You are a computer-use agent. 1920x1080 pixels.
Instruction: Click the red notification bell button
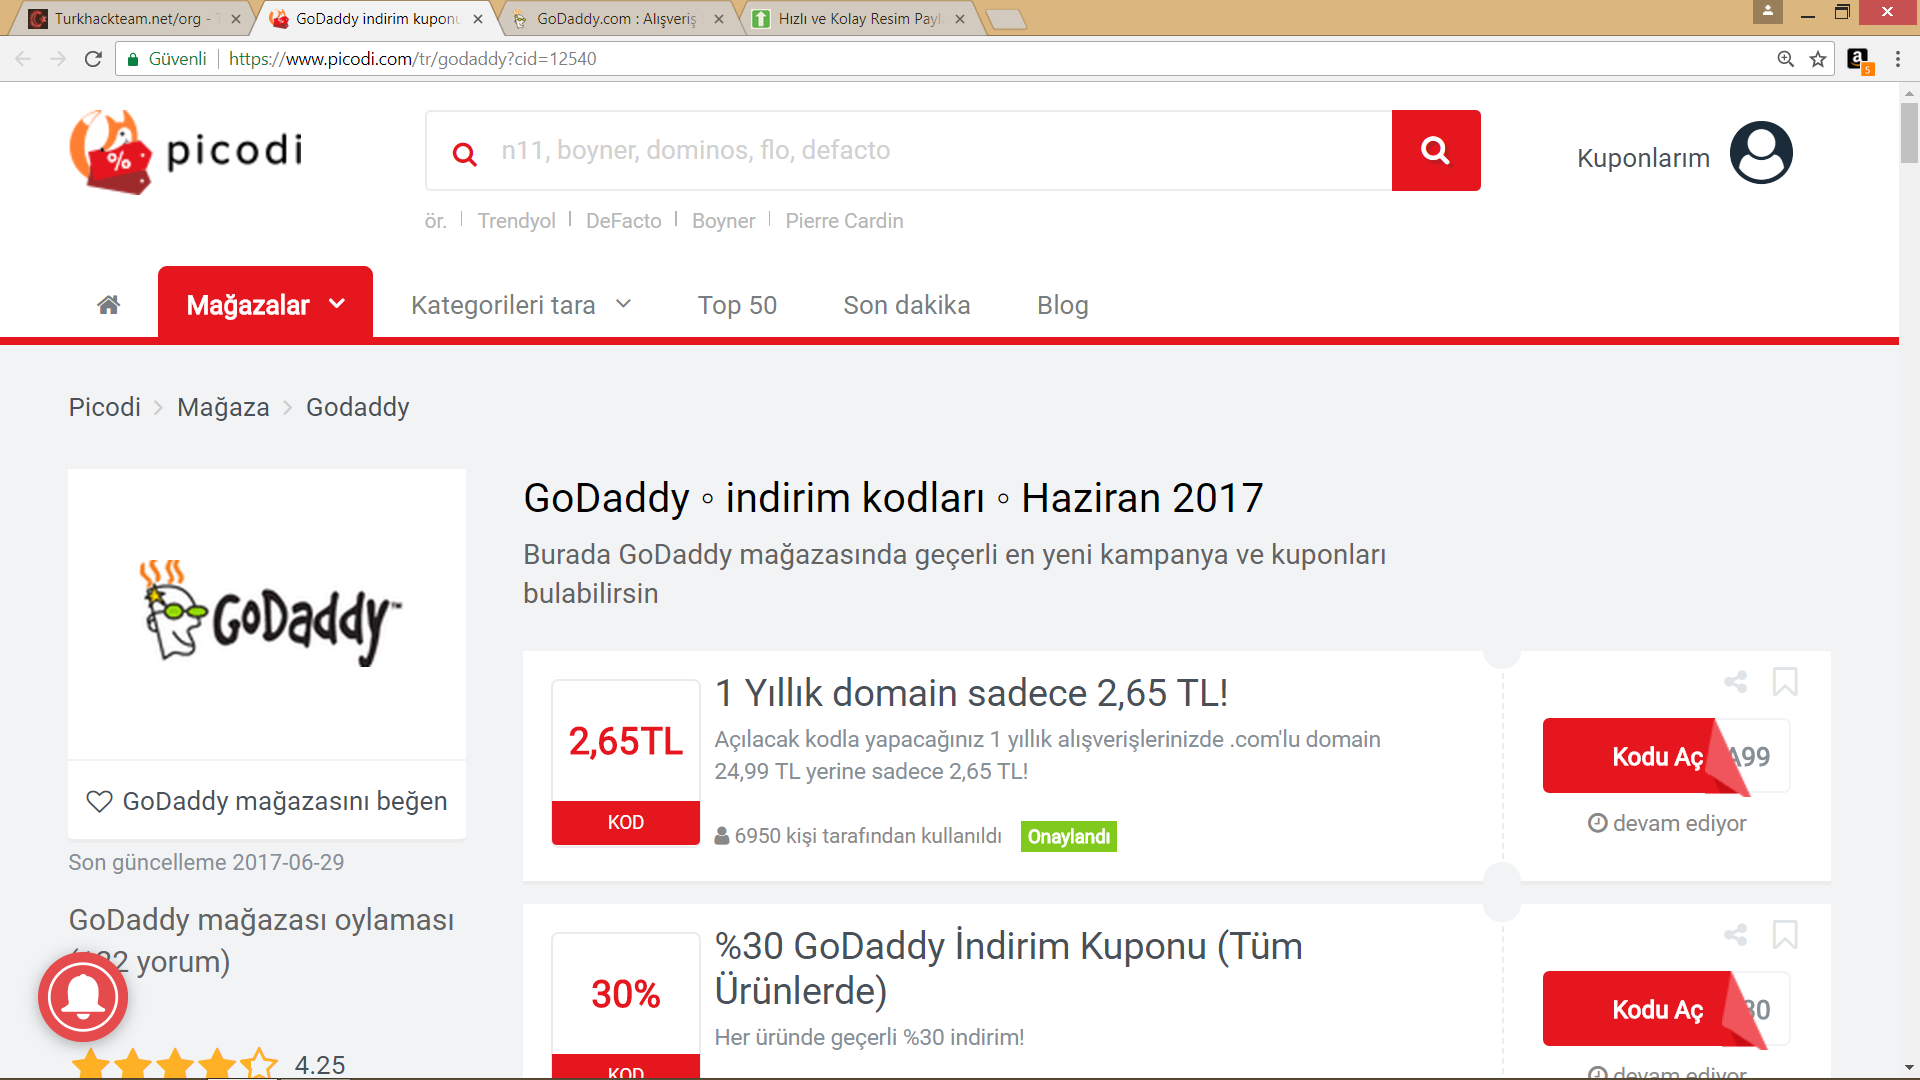(x=83, y=997)
